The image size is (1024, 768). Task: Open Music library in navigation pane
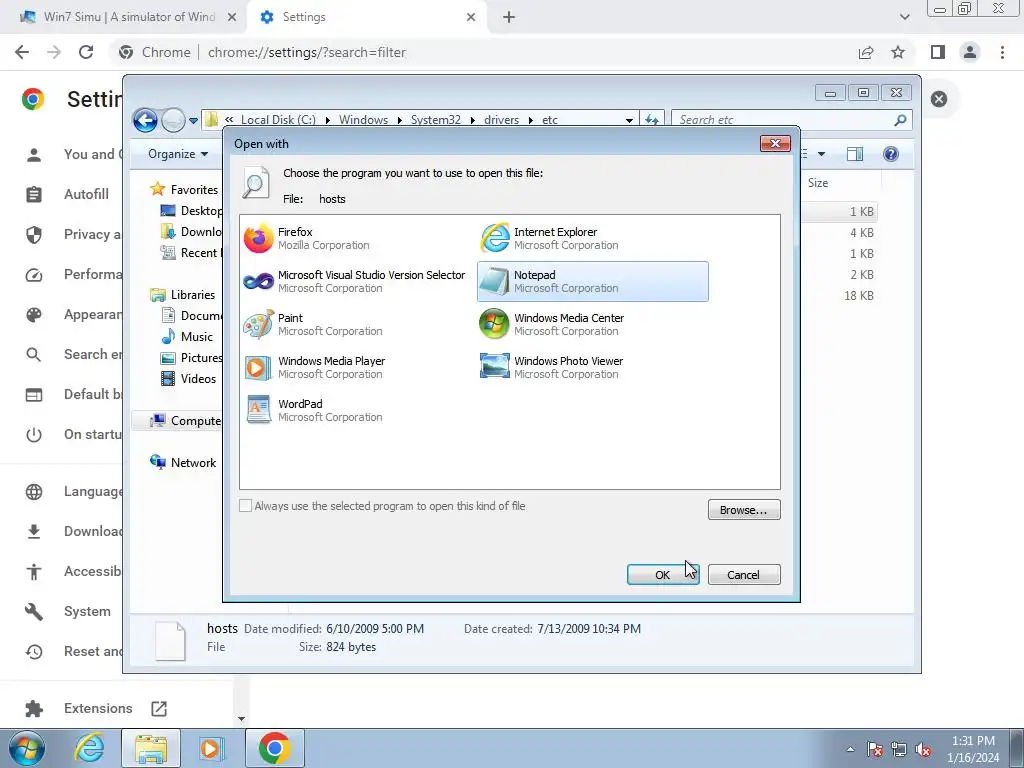click(x=187, y=337)
